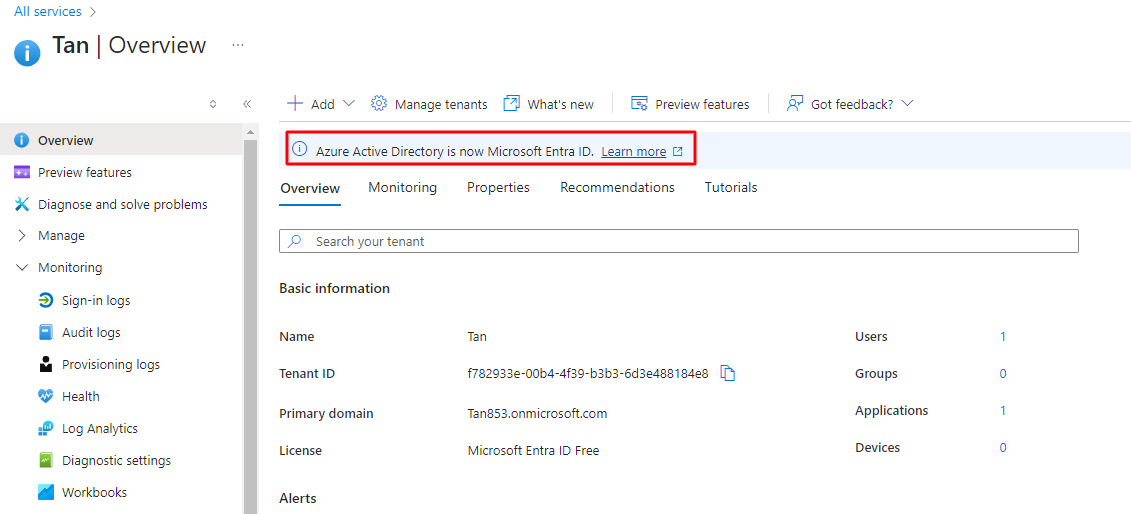Click the Learn more link in banner
1131x514 pixels.
click(x=633, y=151)
